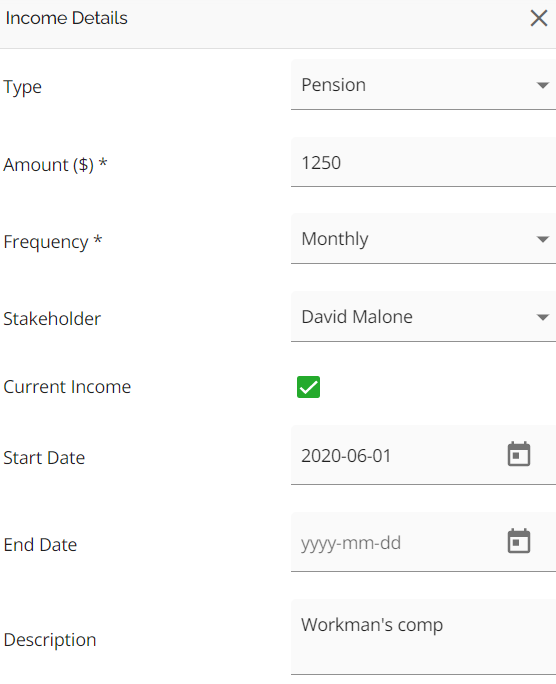Image resolution: width=556 pixels, height=684 pixels.
Task: Expand the Frequency dropdown arrow
Action: pos(542,239)
